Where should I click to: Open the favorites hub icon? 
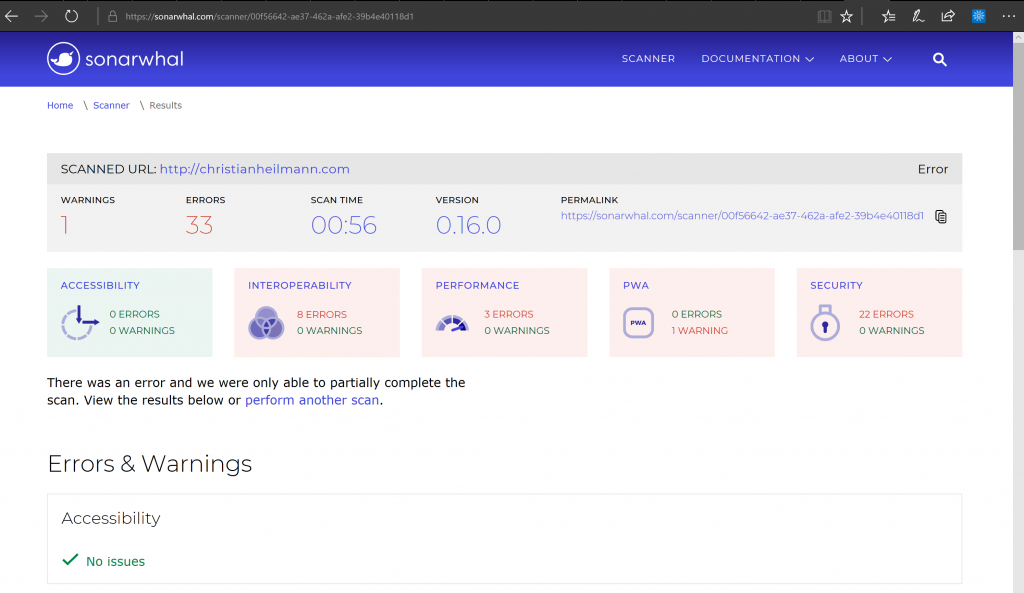click(x=888, y=16)
